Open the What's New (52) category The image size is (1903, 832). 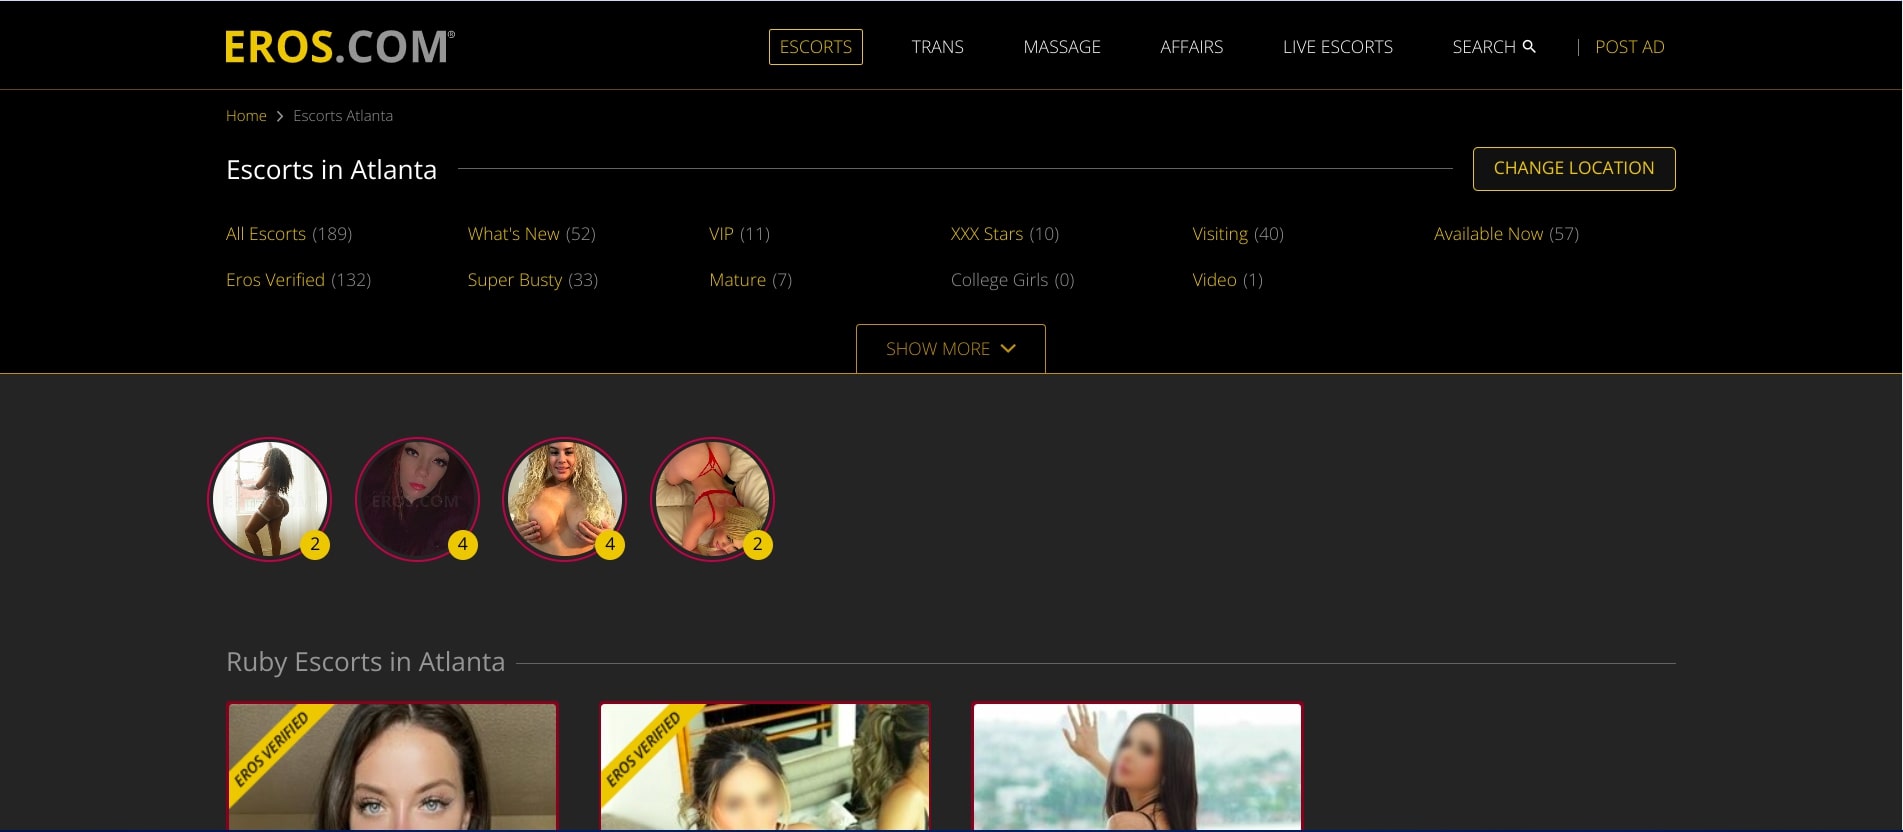(532, 234)
